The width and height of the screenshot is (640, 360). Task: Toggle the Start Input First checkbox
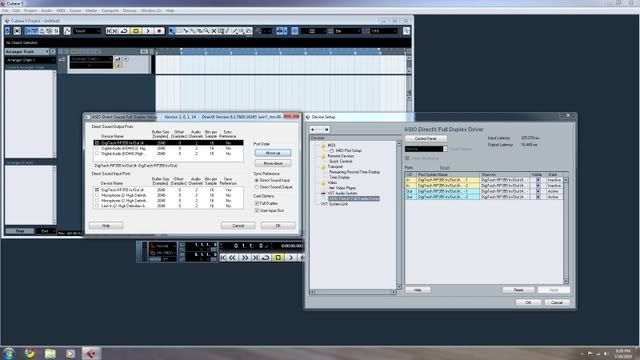(257, 210)
